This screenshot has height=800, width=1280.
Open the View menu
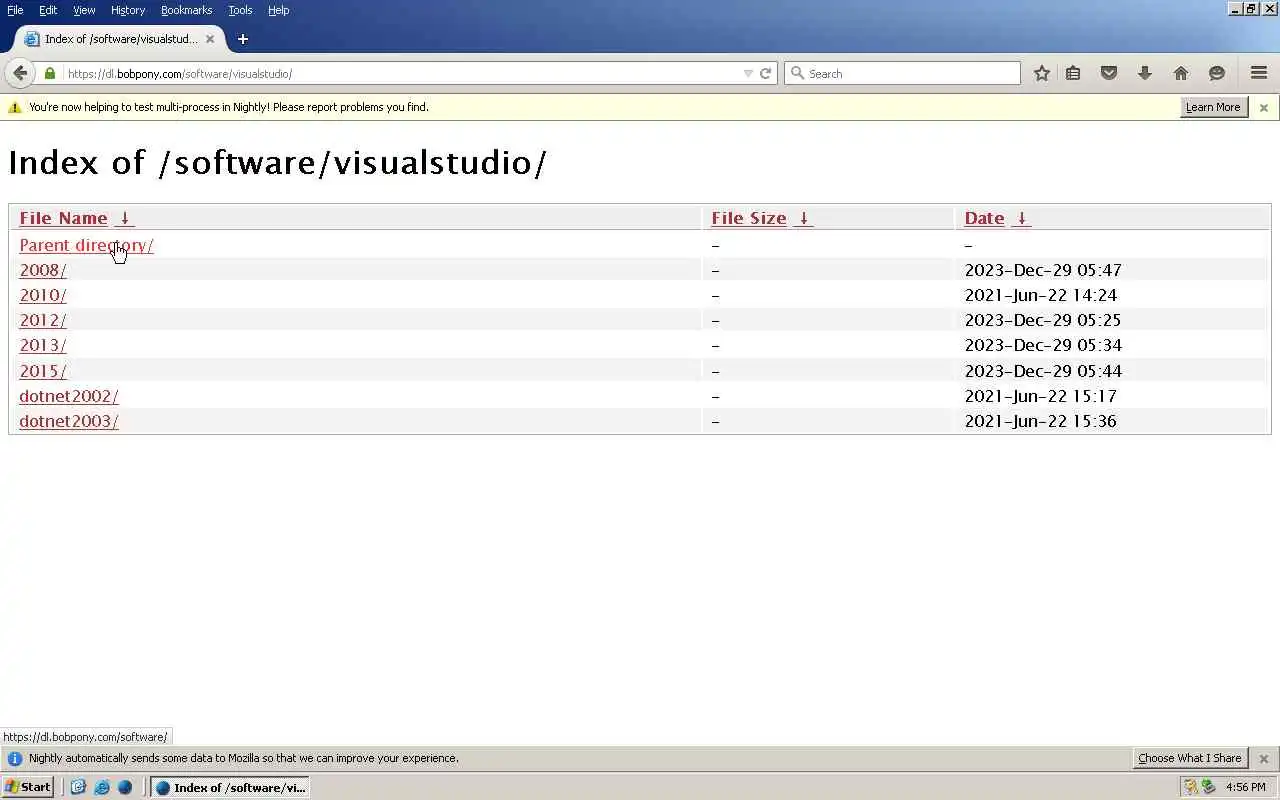click(x=84, y=10)
